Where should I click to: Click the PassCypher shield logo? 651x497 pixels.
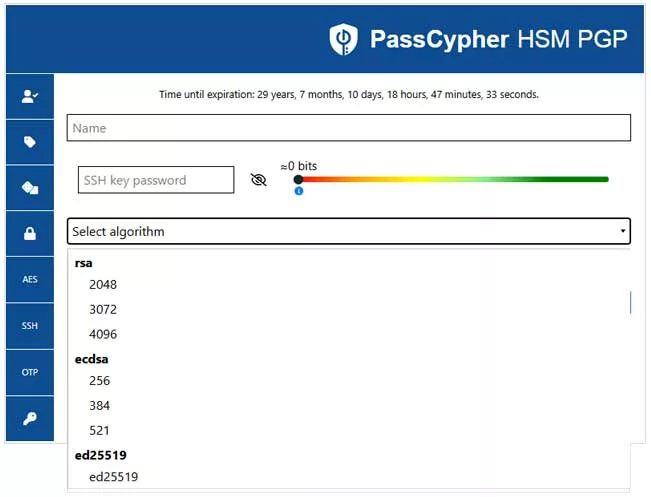343,39
